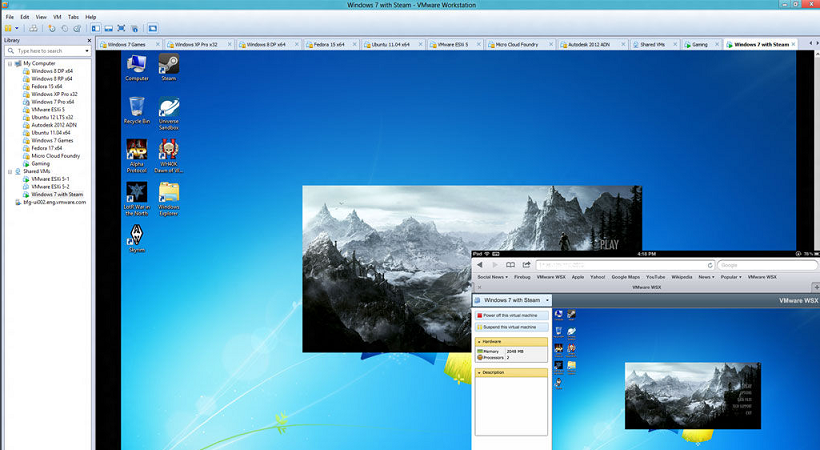Collapse the Shared VMs tree node

point(10,171)
